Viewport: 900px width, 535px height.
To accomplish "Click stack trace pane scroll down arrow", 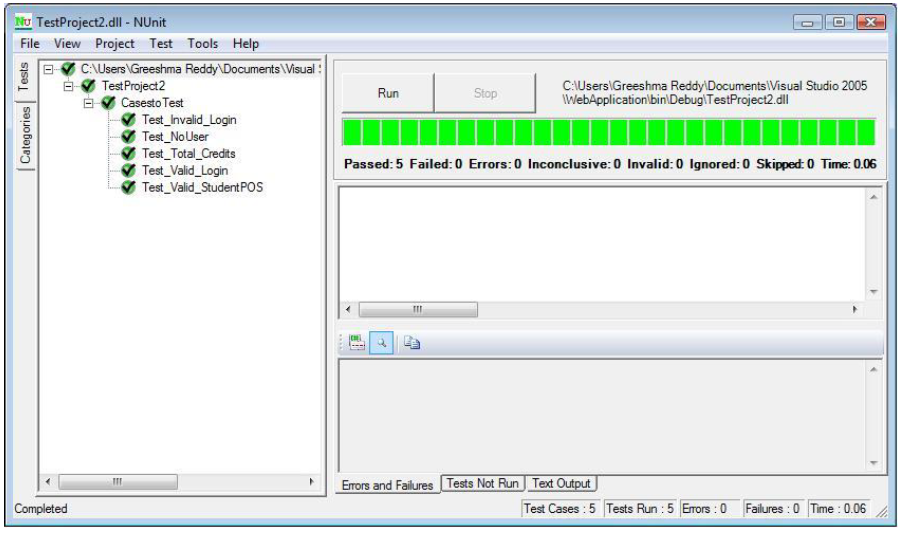I will (x=874, y=463).
